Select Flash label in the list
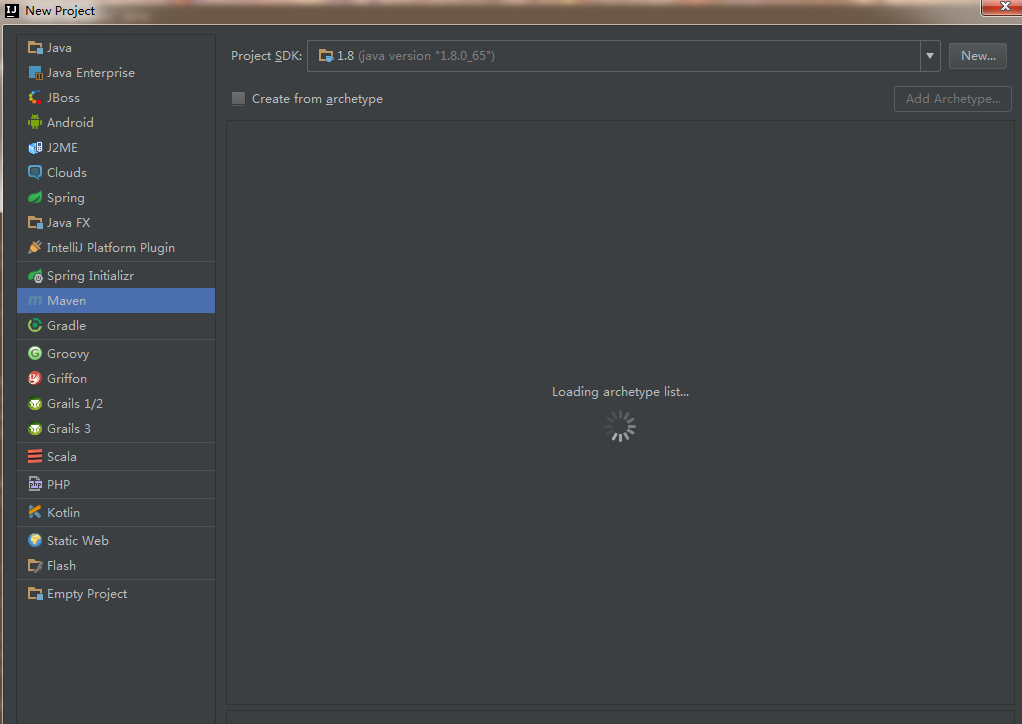Viewport: 1022px width, 724px height. [61, 566]
